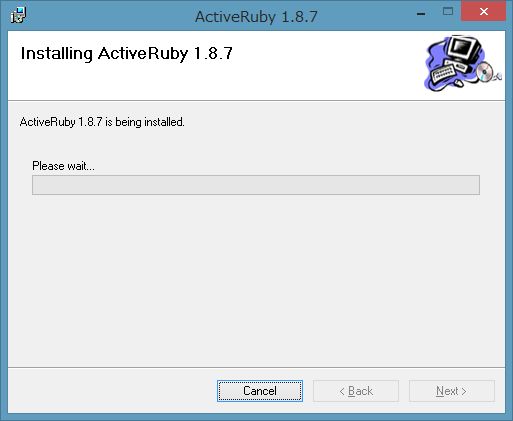Click the computer and CD setup graphic

(x=463, y=63)
